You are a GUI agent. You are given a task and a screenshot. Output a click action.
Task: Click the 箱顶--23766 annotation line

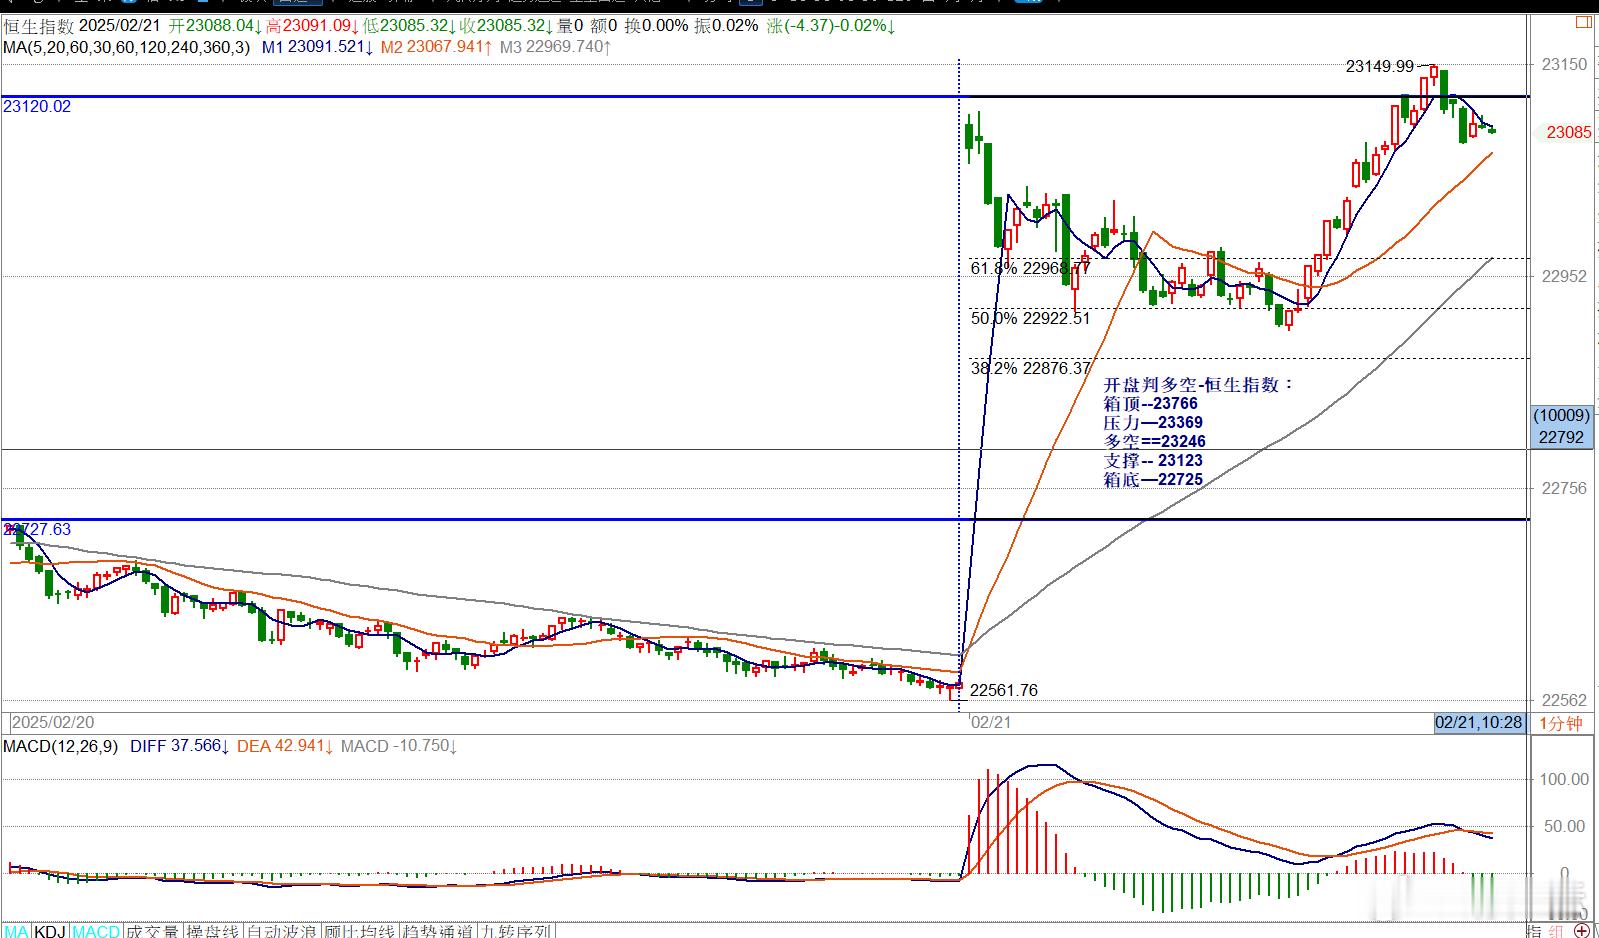pos(1150,404)
